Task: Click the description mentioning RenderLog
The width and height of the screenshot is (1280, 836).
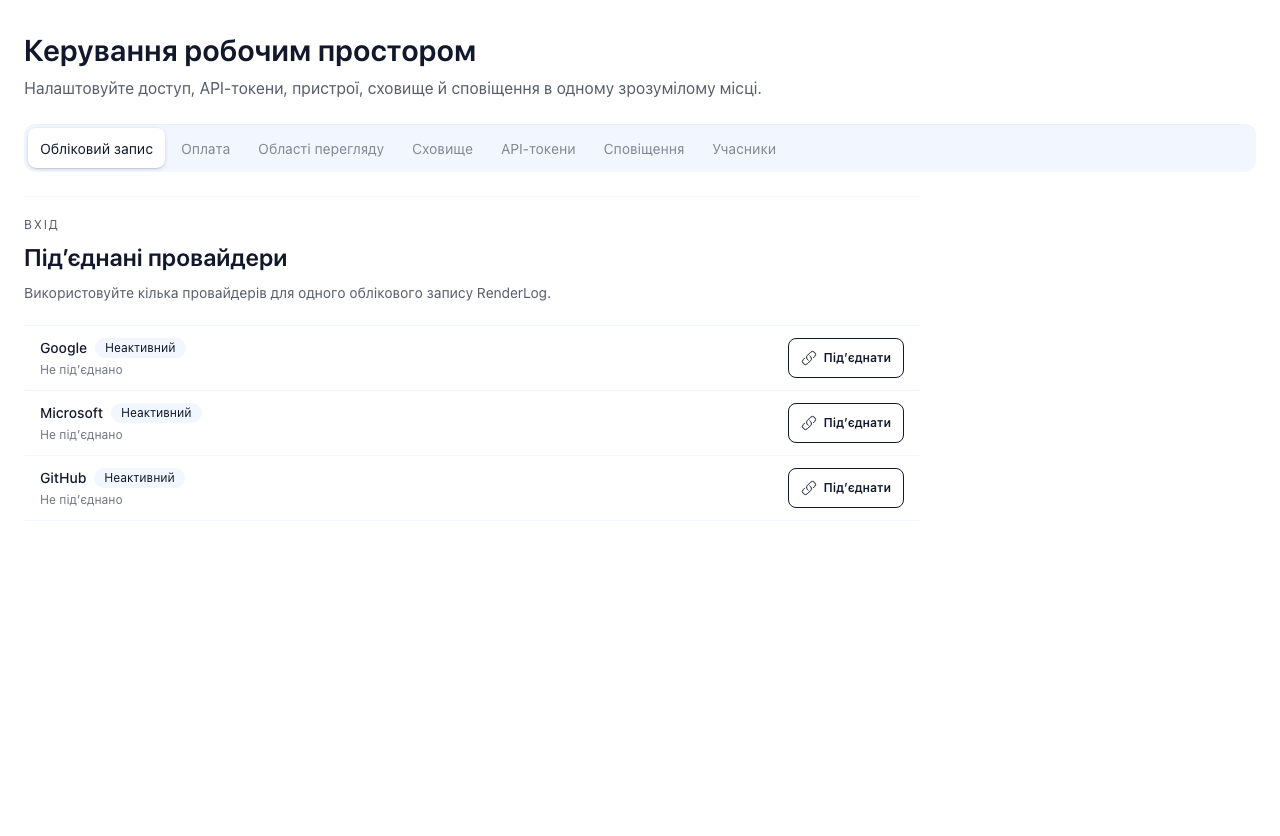Action: tap(287, 293)
